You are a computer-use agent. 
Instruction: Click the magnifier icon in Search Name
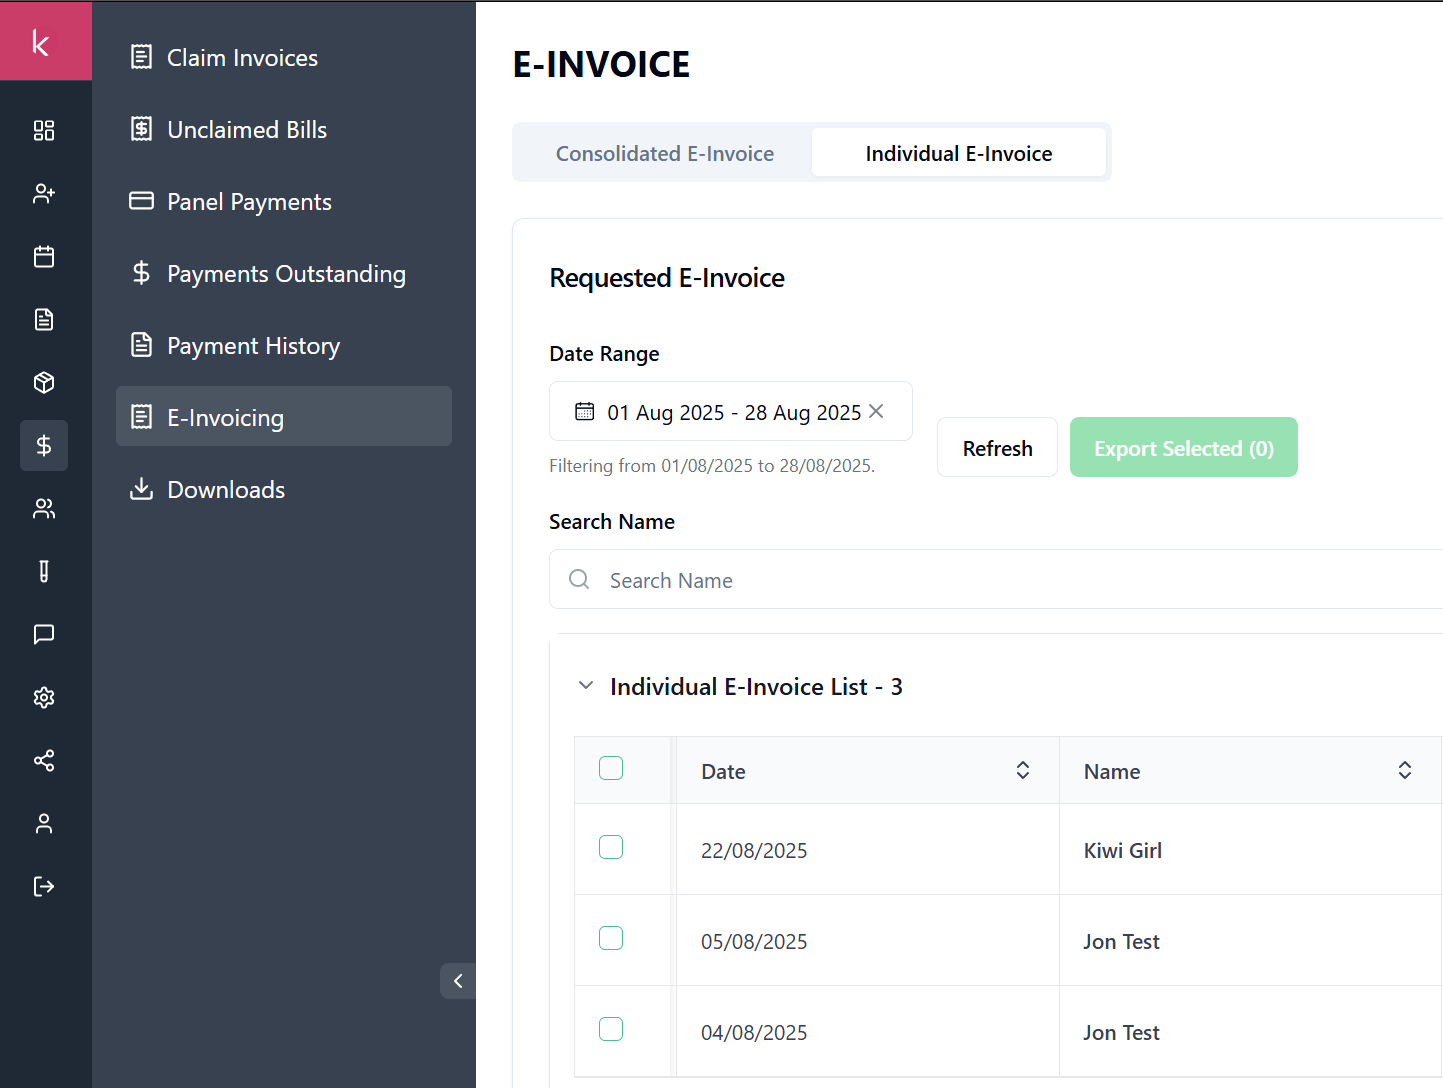[x=579, y=579]
